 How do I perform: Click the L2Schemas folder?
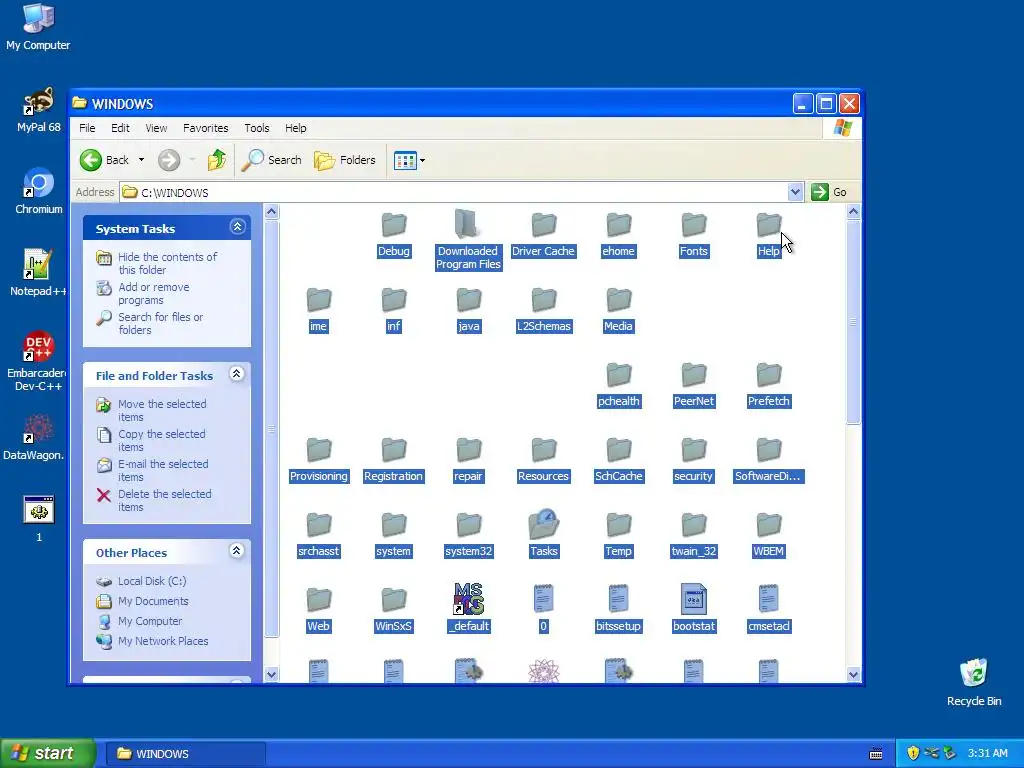pyautogui.click(x=543, y=311)
